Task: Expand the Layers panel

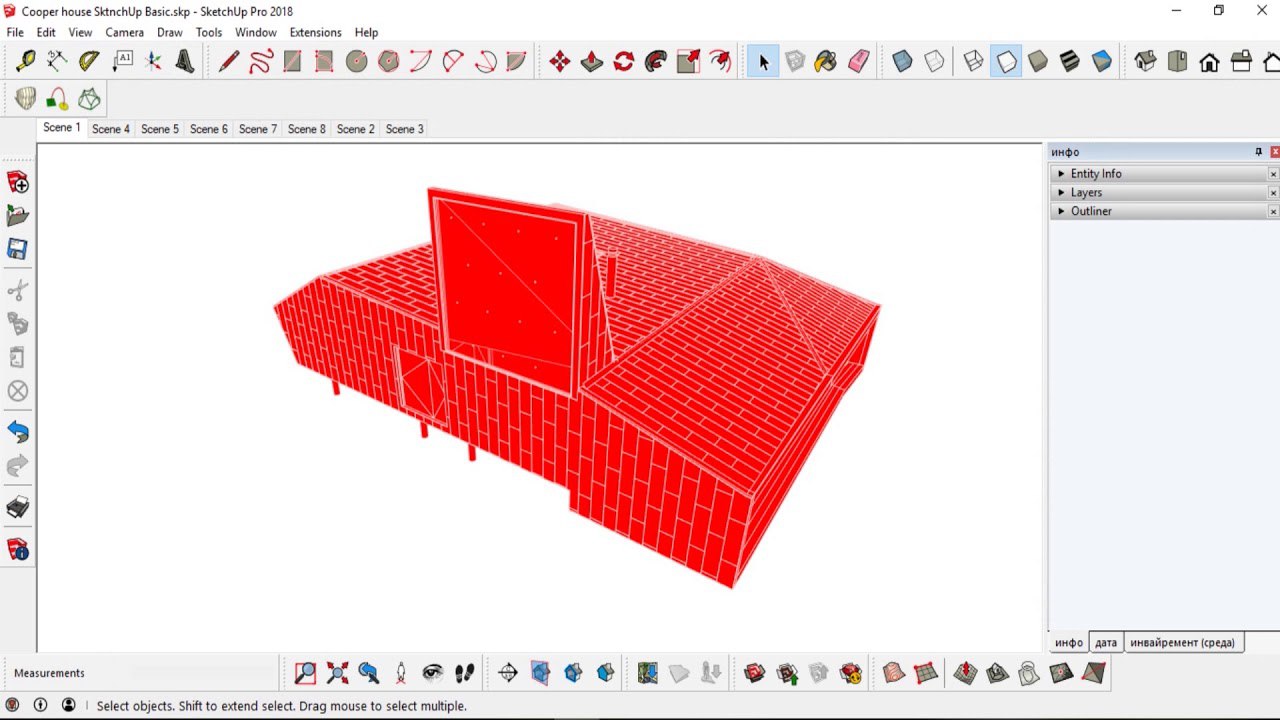Action: pyautogui.click(x=1161, y=192)
